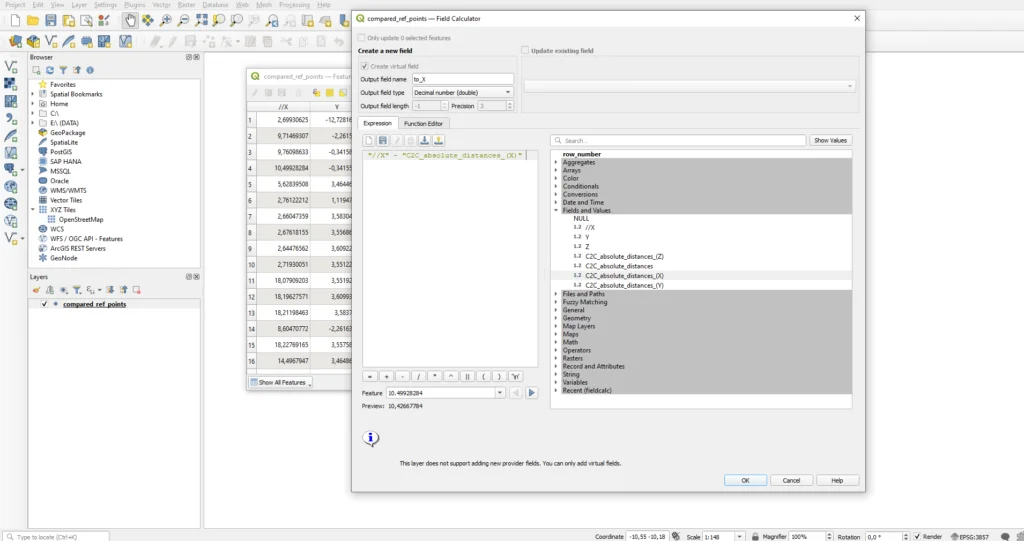
Task: Click the New Project icon
Action: [15, 21]
